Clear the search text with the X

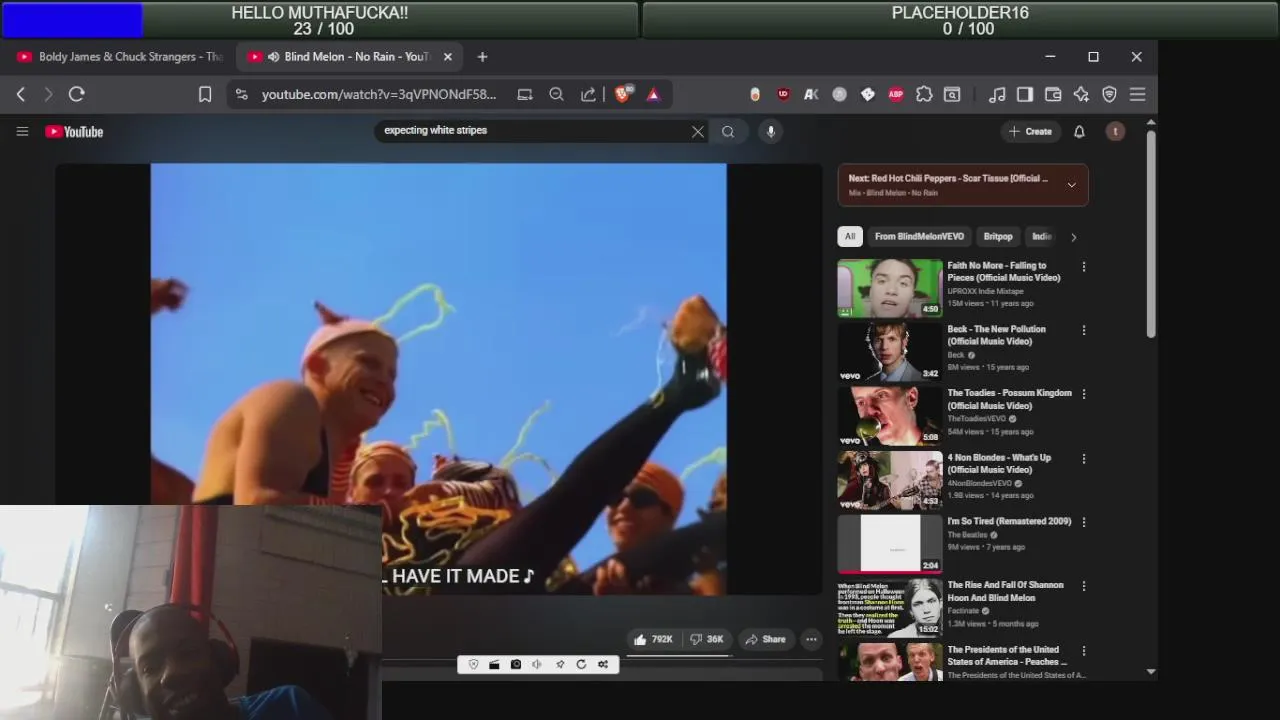click(698, 131)
